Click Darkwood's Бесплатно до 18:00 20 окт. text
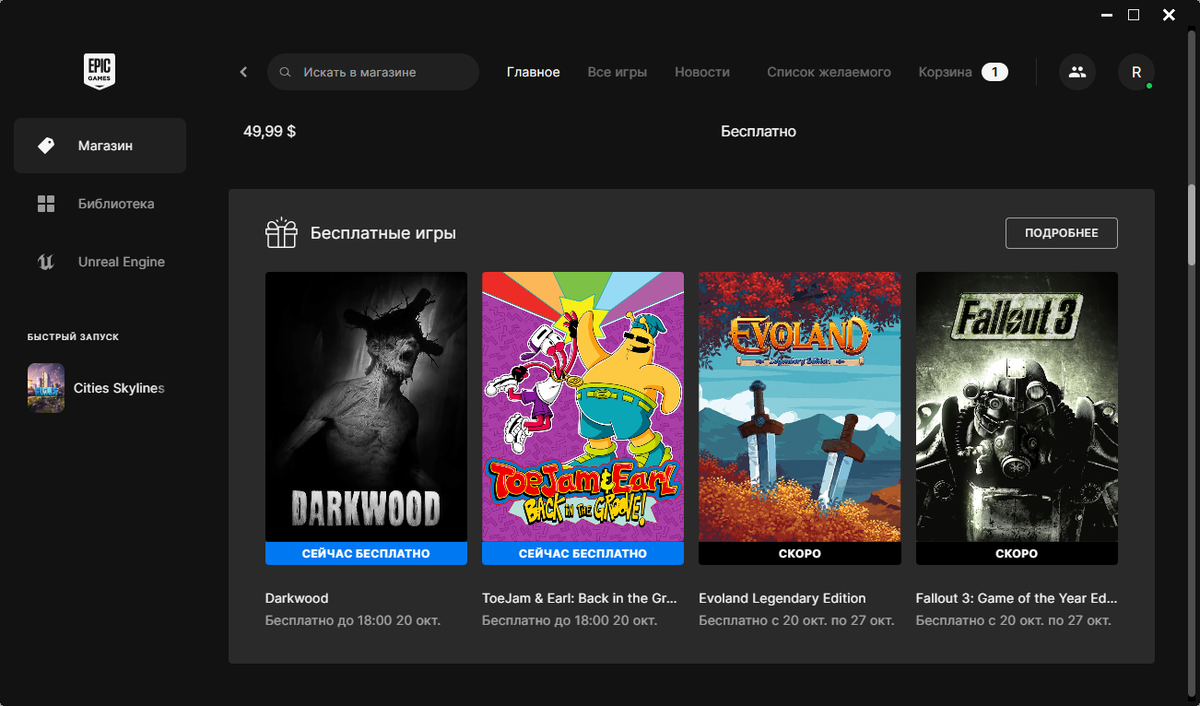 pyautogui.click(x=353, y=621)
